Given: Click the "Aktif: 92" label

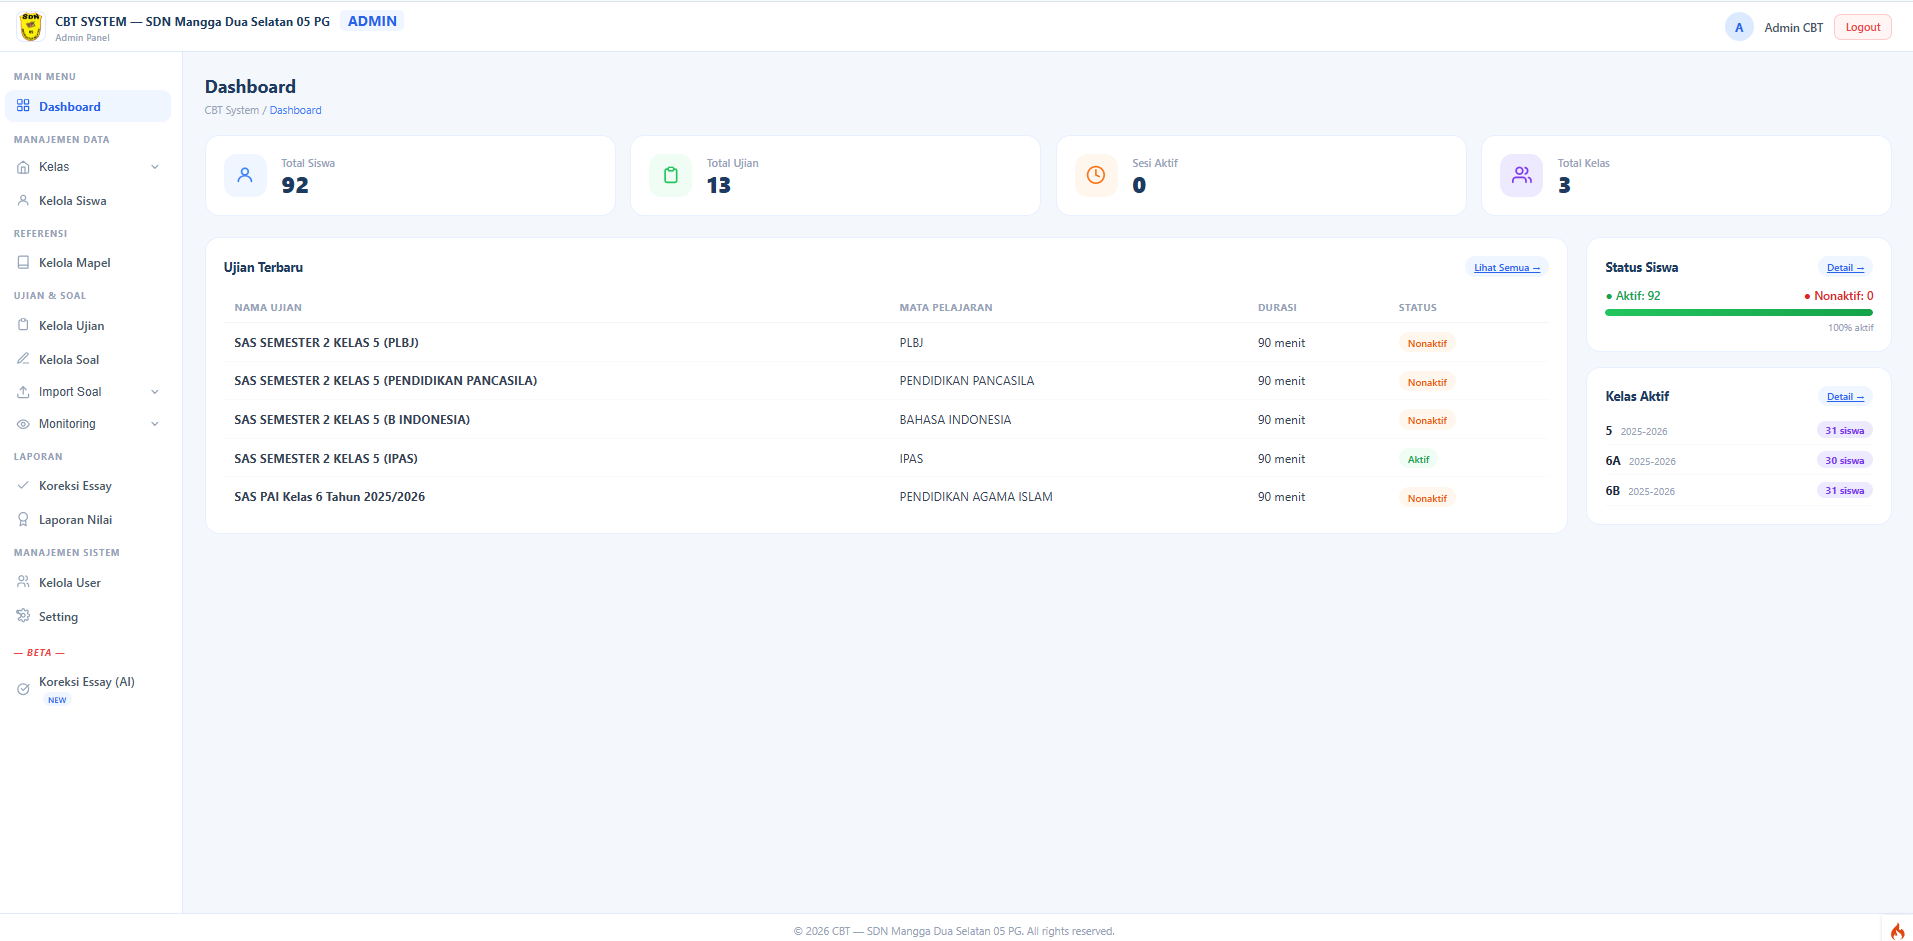Looking at the screenshot, I should [x=1633, y=295].
